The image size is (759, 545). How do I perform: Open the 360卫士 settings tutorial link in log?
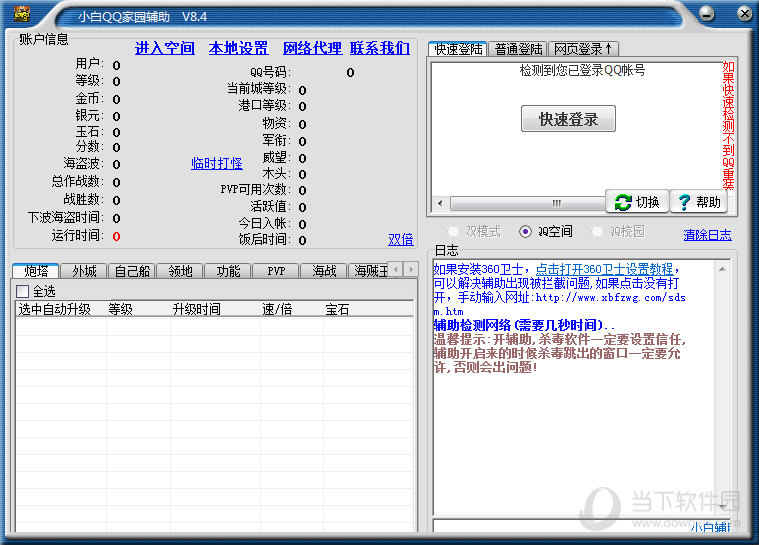pyautogui.click(x=604, y=269)
